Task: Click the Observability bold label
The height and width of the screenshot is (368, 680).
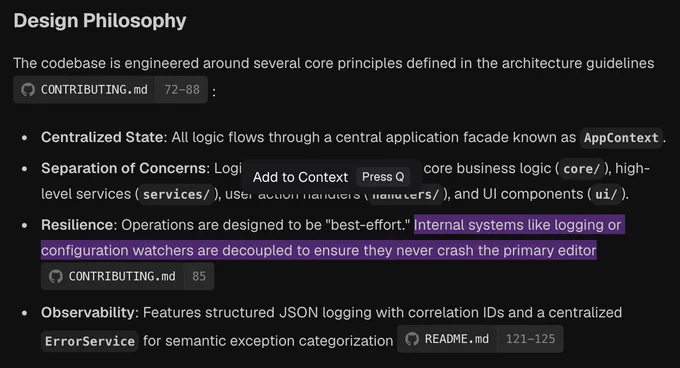Action: point(88,313)
